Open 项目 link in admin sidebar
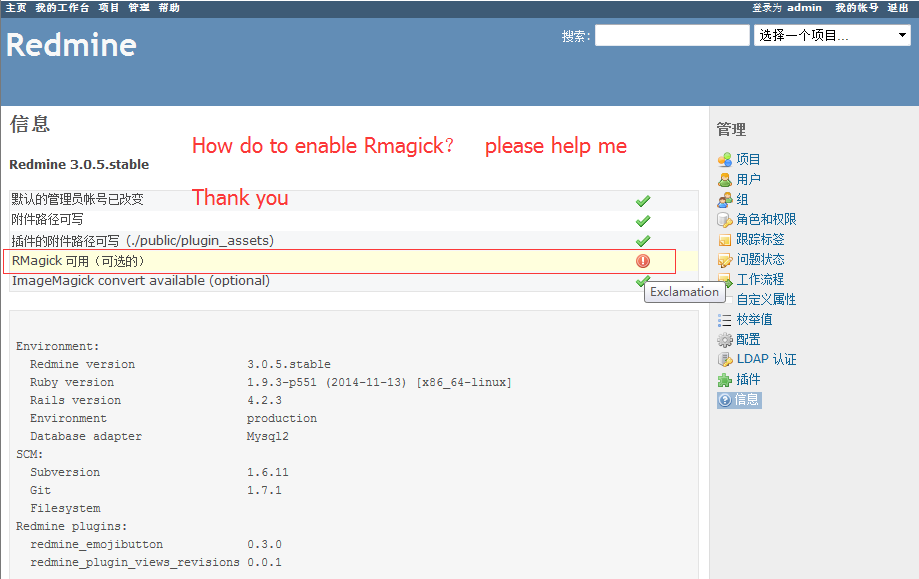 (748, 159)
